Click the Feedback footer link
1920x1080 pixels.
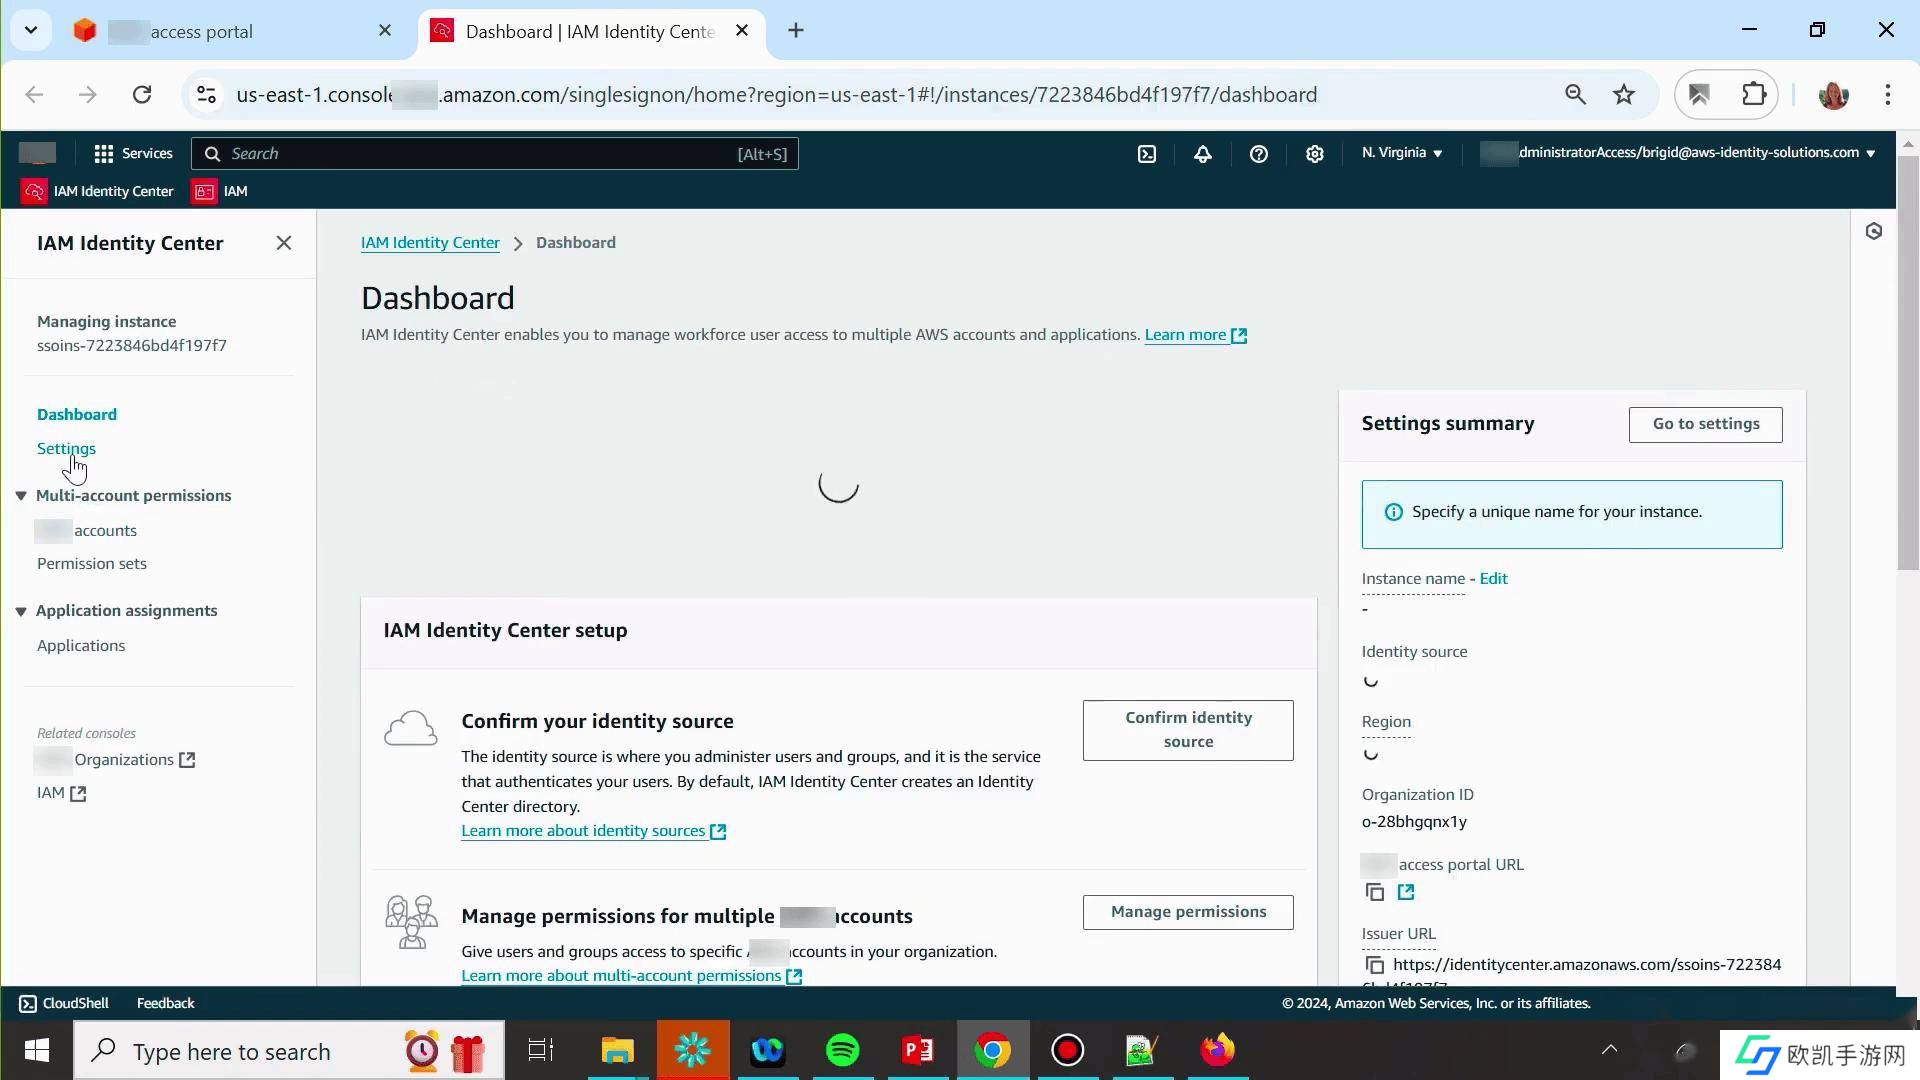[x=165, y=1003]
